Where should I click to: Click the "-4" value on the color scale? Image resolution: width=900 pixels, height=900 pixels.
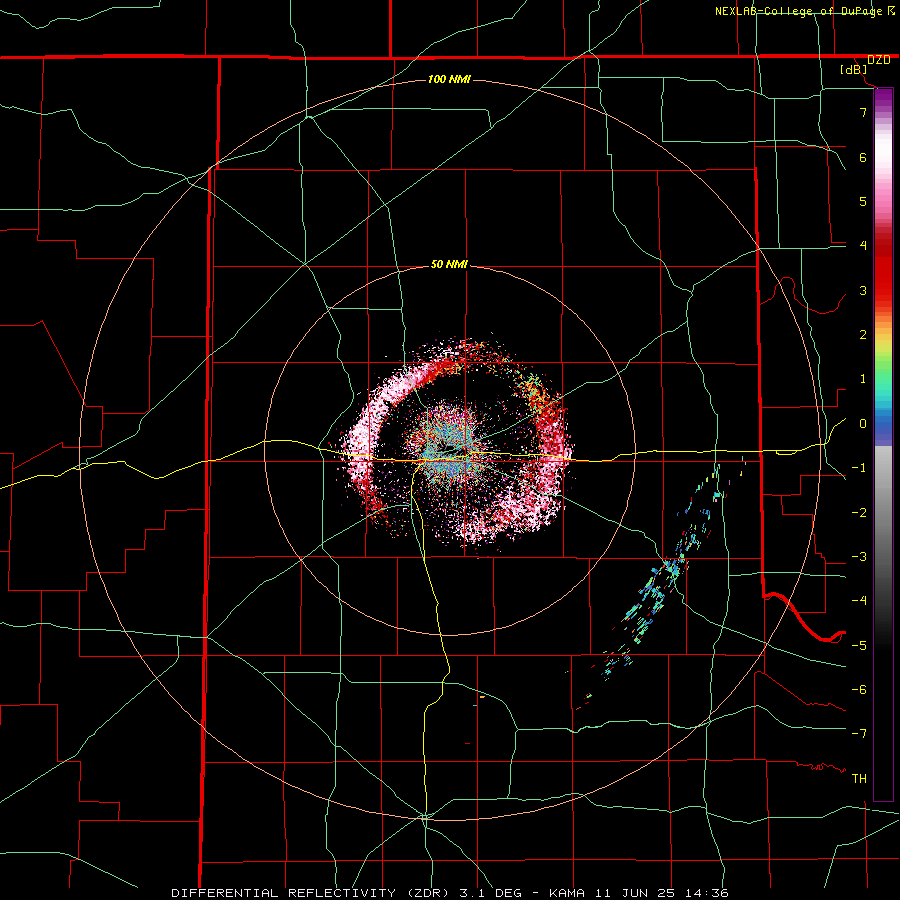coord(859,601)
